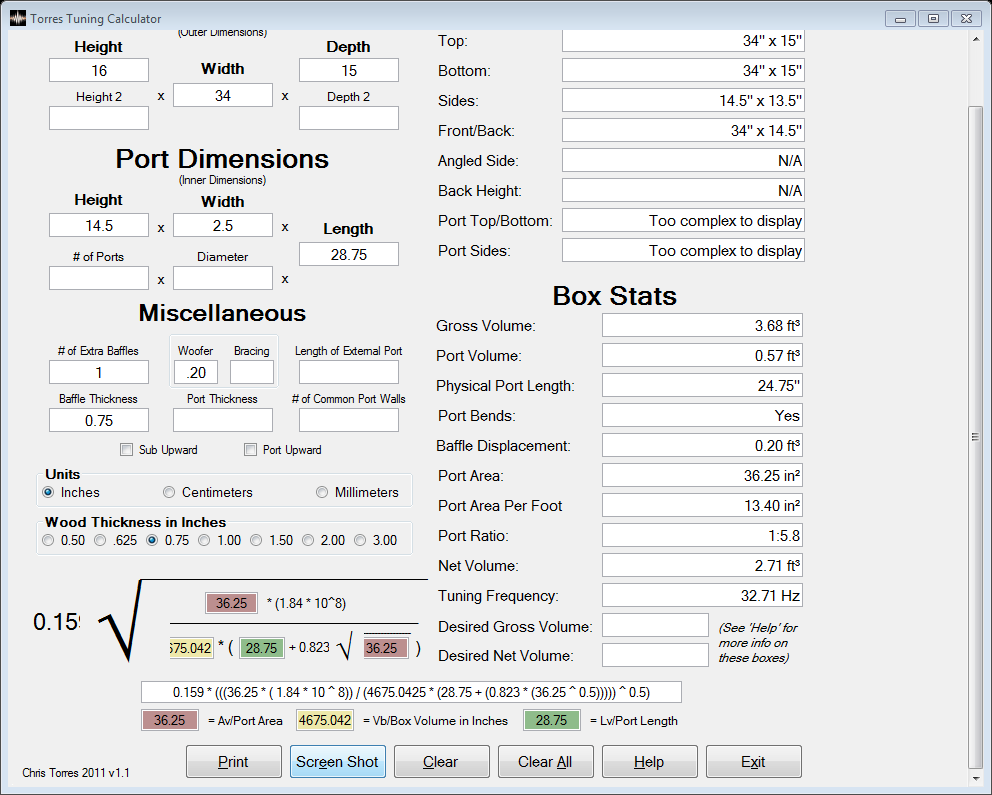The image size is (992, 795).
Task: Click the Screen Shot button
Action: 337,761
